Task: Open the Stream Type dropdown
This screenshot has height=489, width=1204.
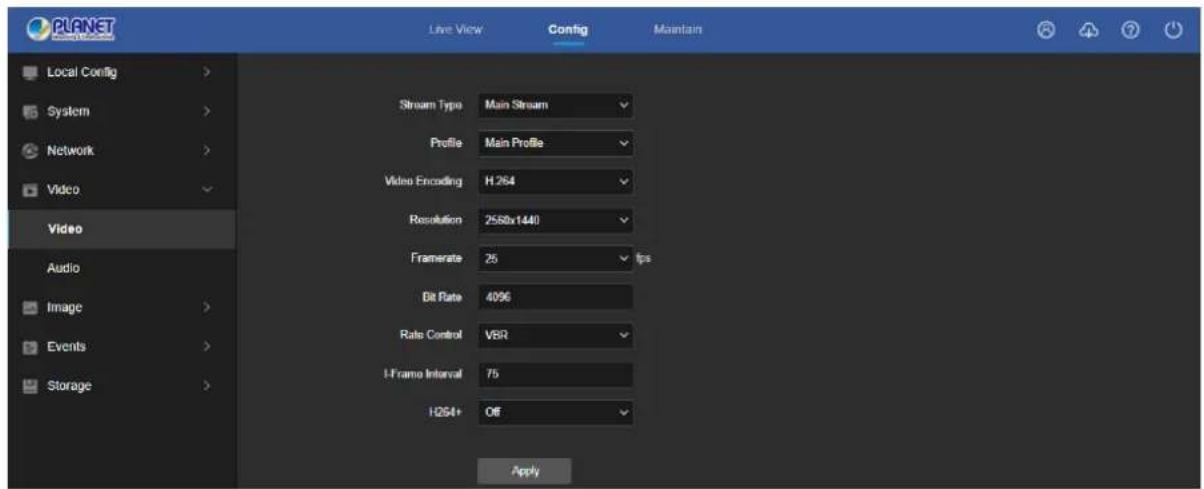Action: [x=555, y=104]
